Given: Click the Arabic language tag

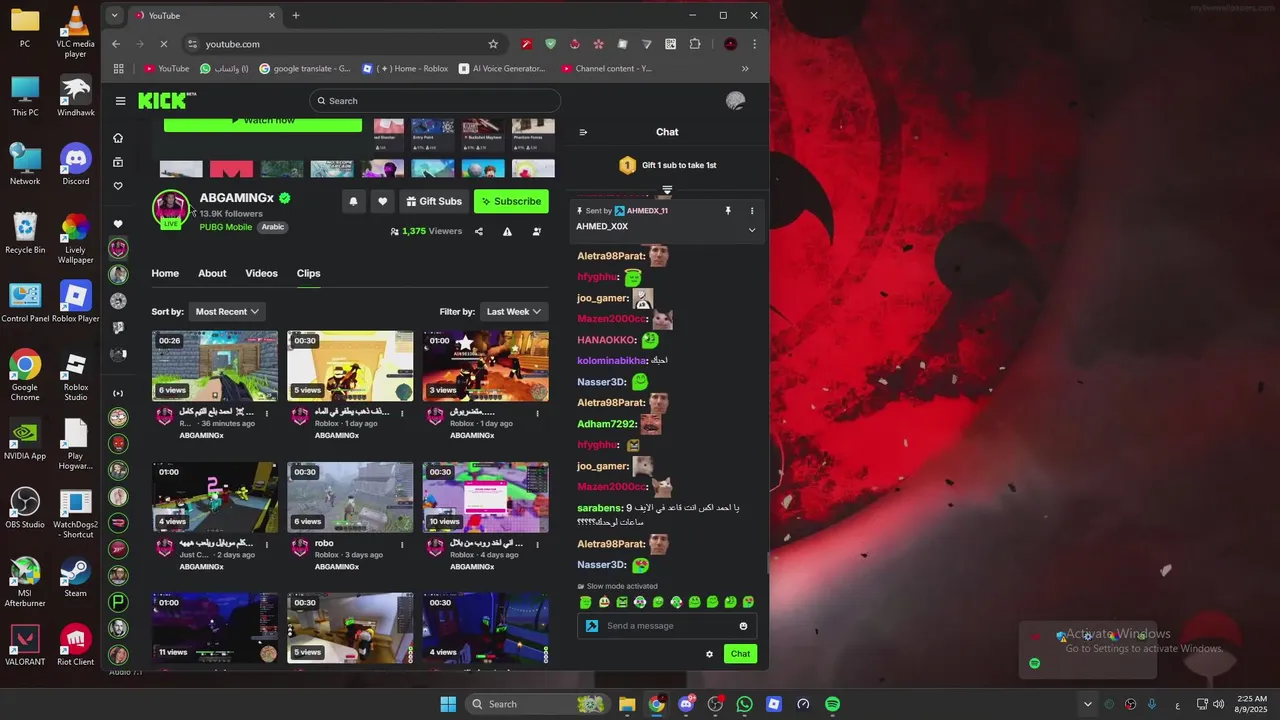Looking at the screenshot, I should pyautogui.click(x=273, y=227).
